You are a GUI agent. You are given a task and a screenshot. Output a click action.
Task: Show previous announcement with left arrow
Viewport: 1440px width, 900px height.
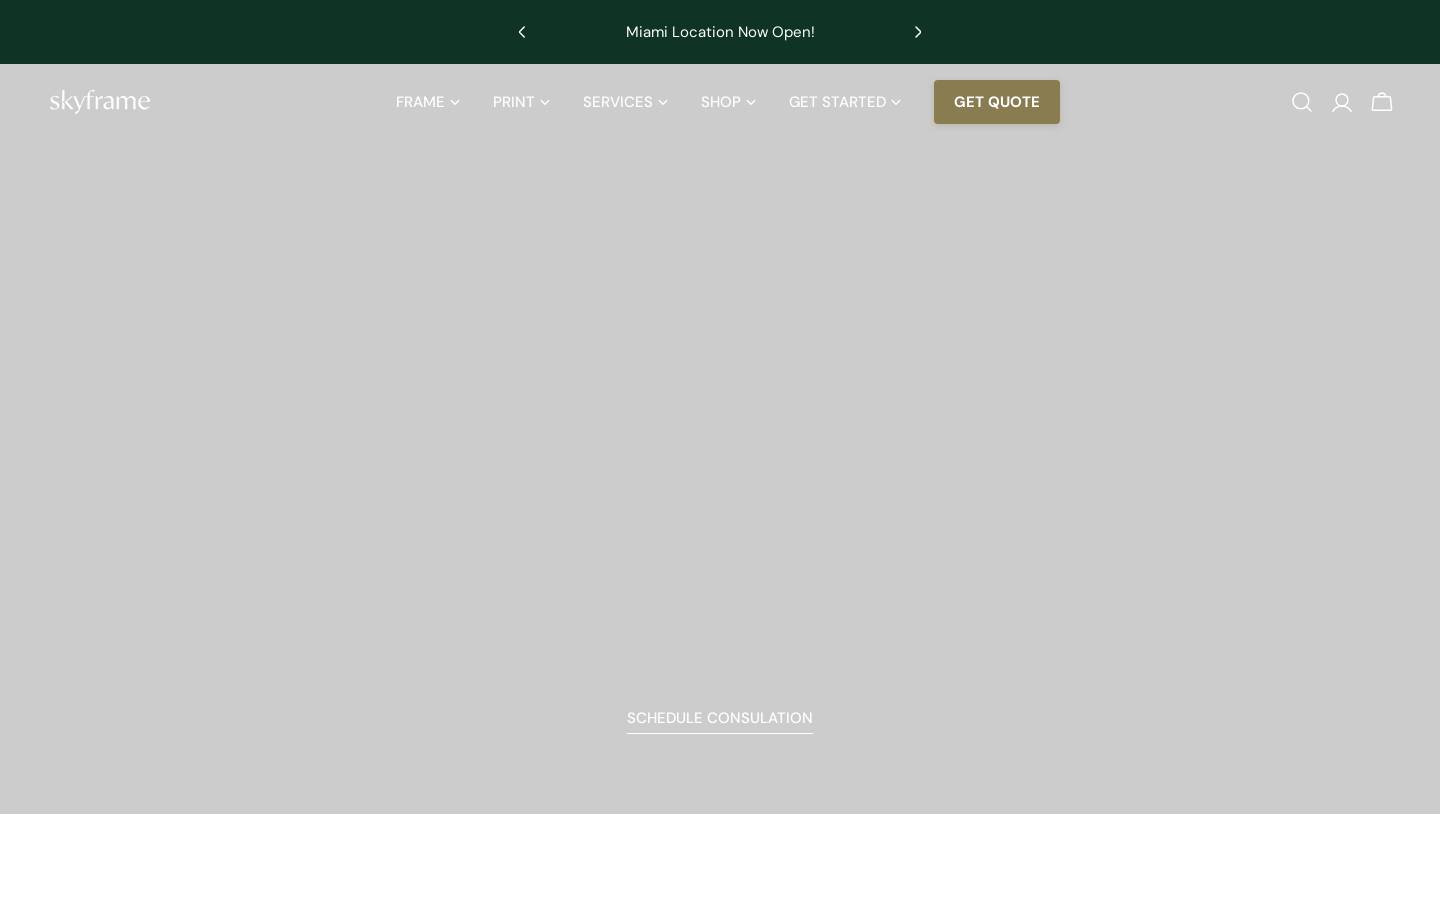tap(521, 32)
